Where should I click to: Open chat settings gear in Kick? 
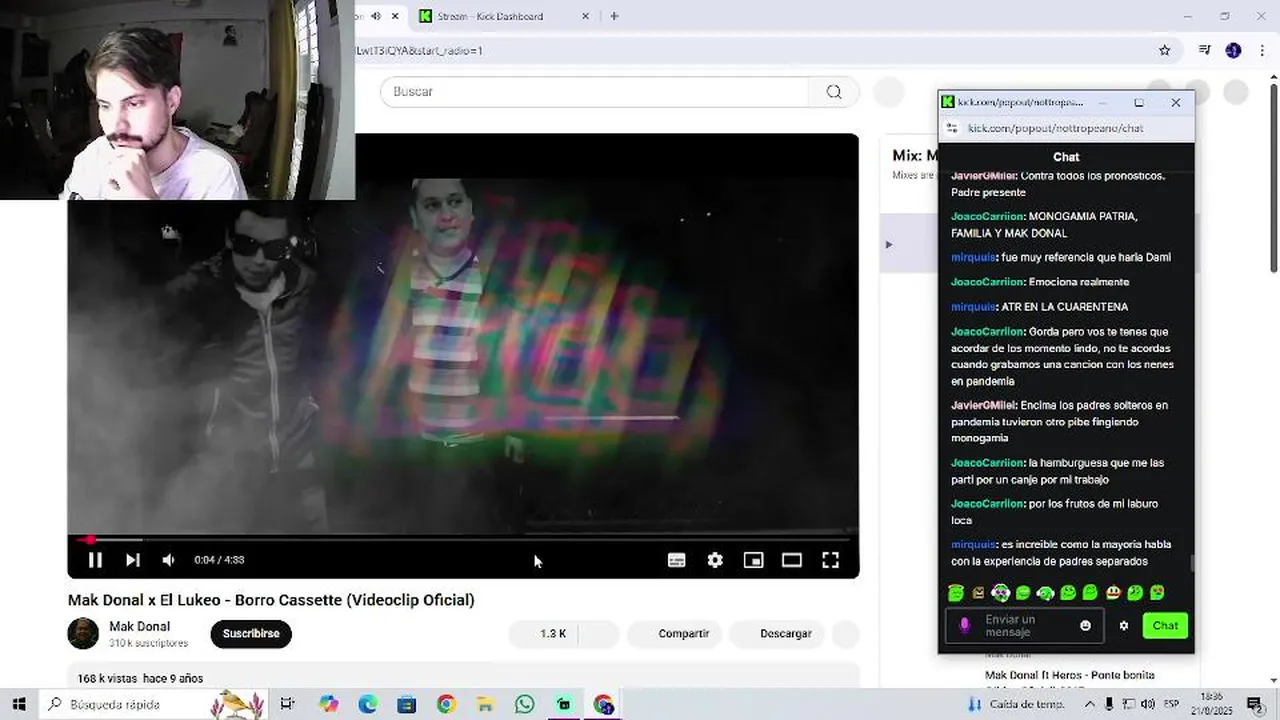click(x=1124, y=625)
